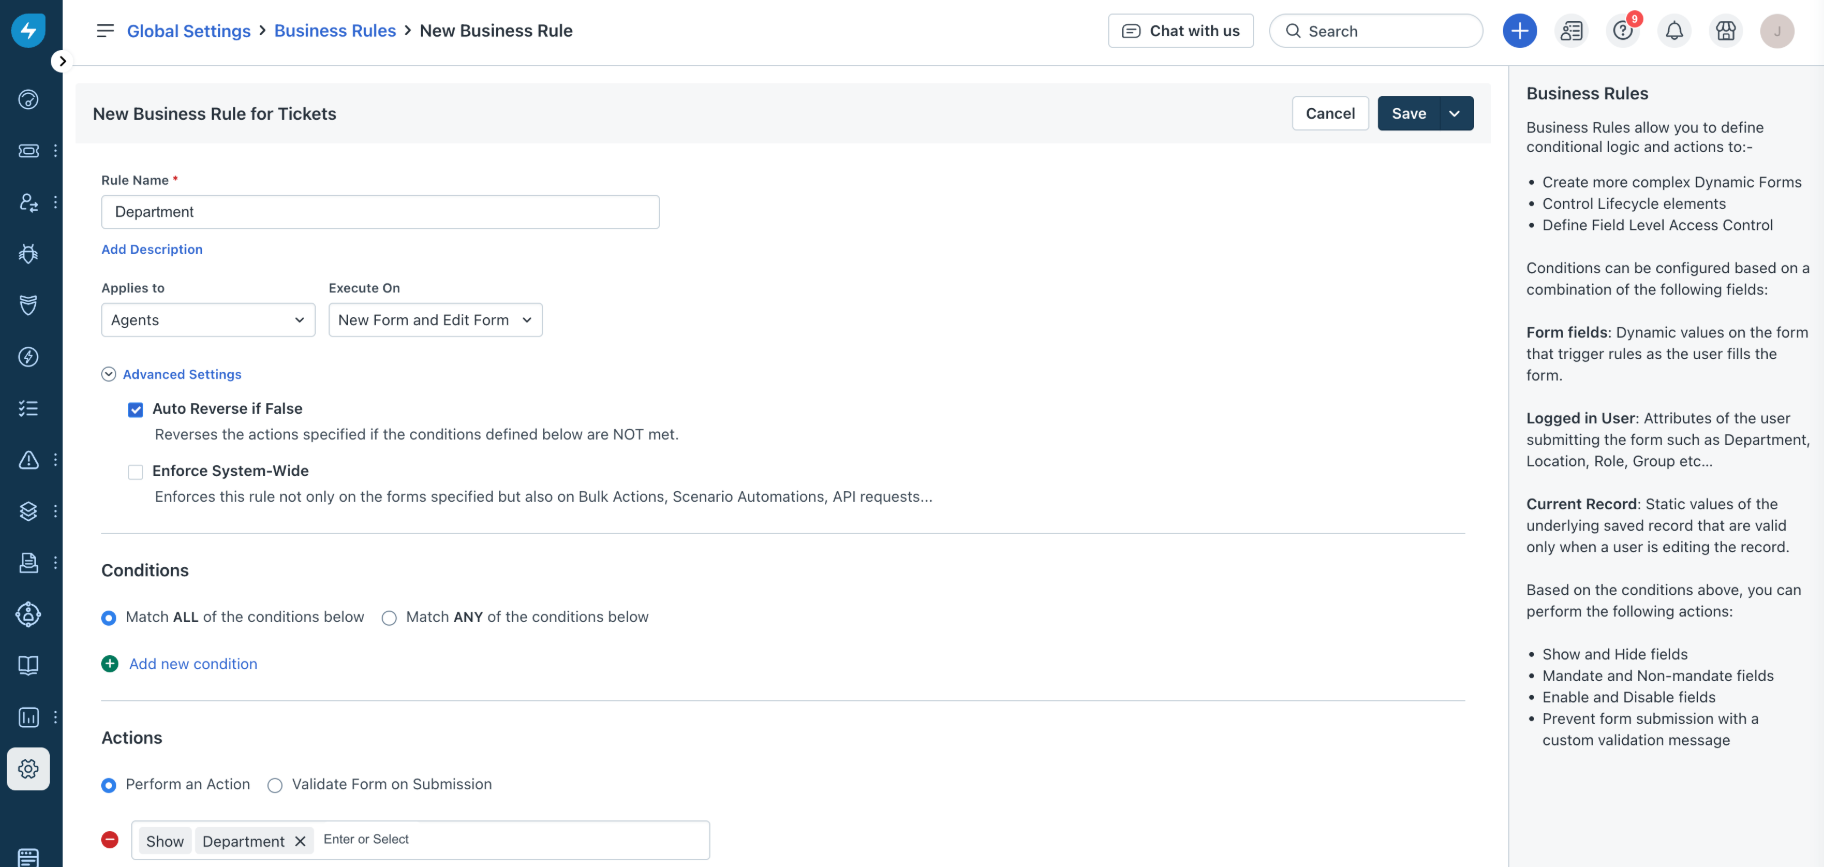Open the Reports chart icon in sidebar
This screenshot has width=1824, height=867.
click(28, 717)
